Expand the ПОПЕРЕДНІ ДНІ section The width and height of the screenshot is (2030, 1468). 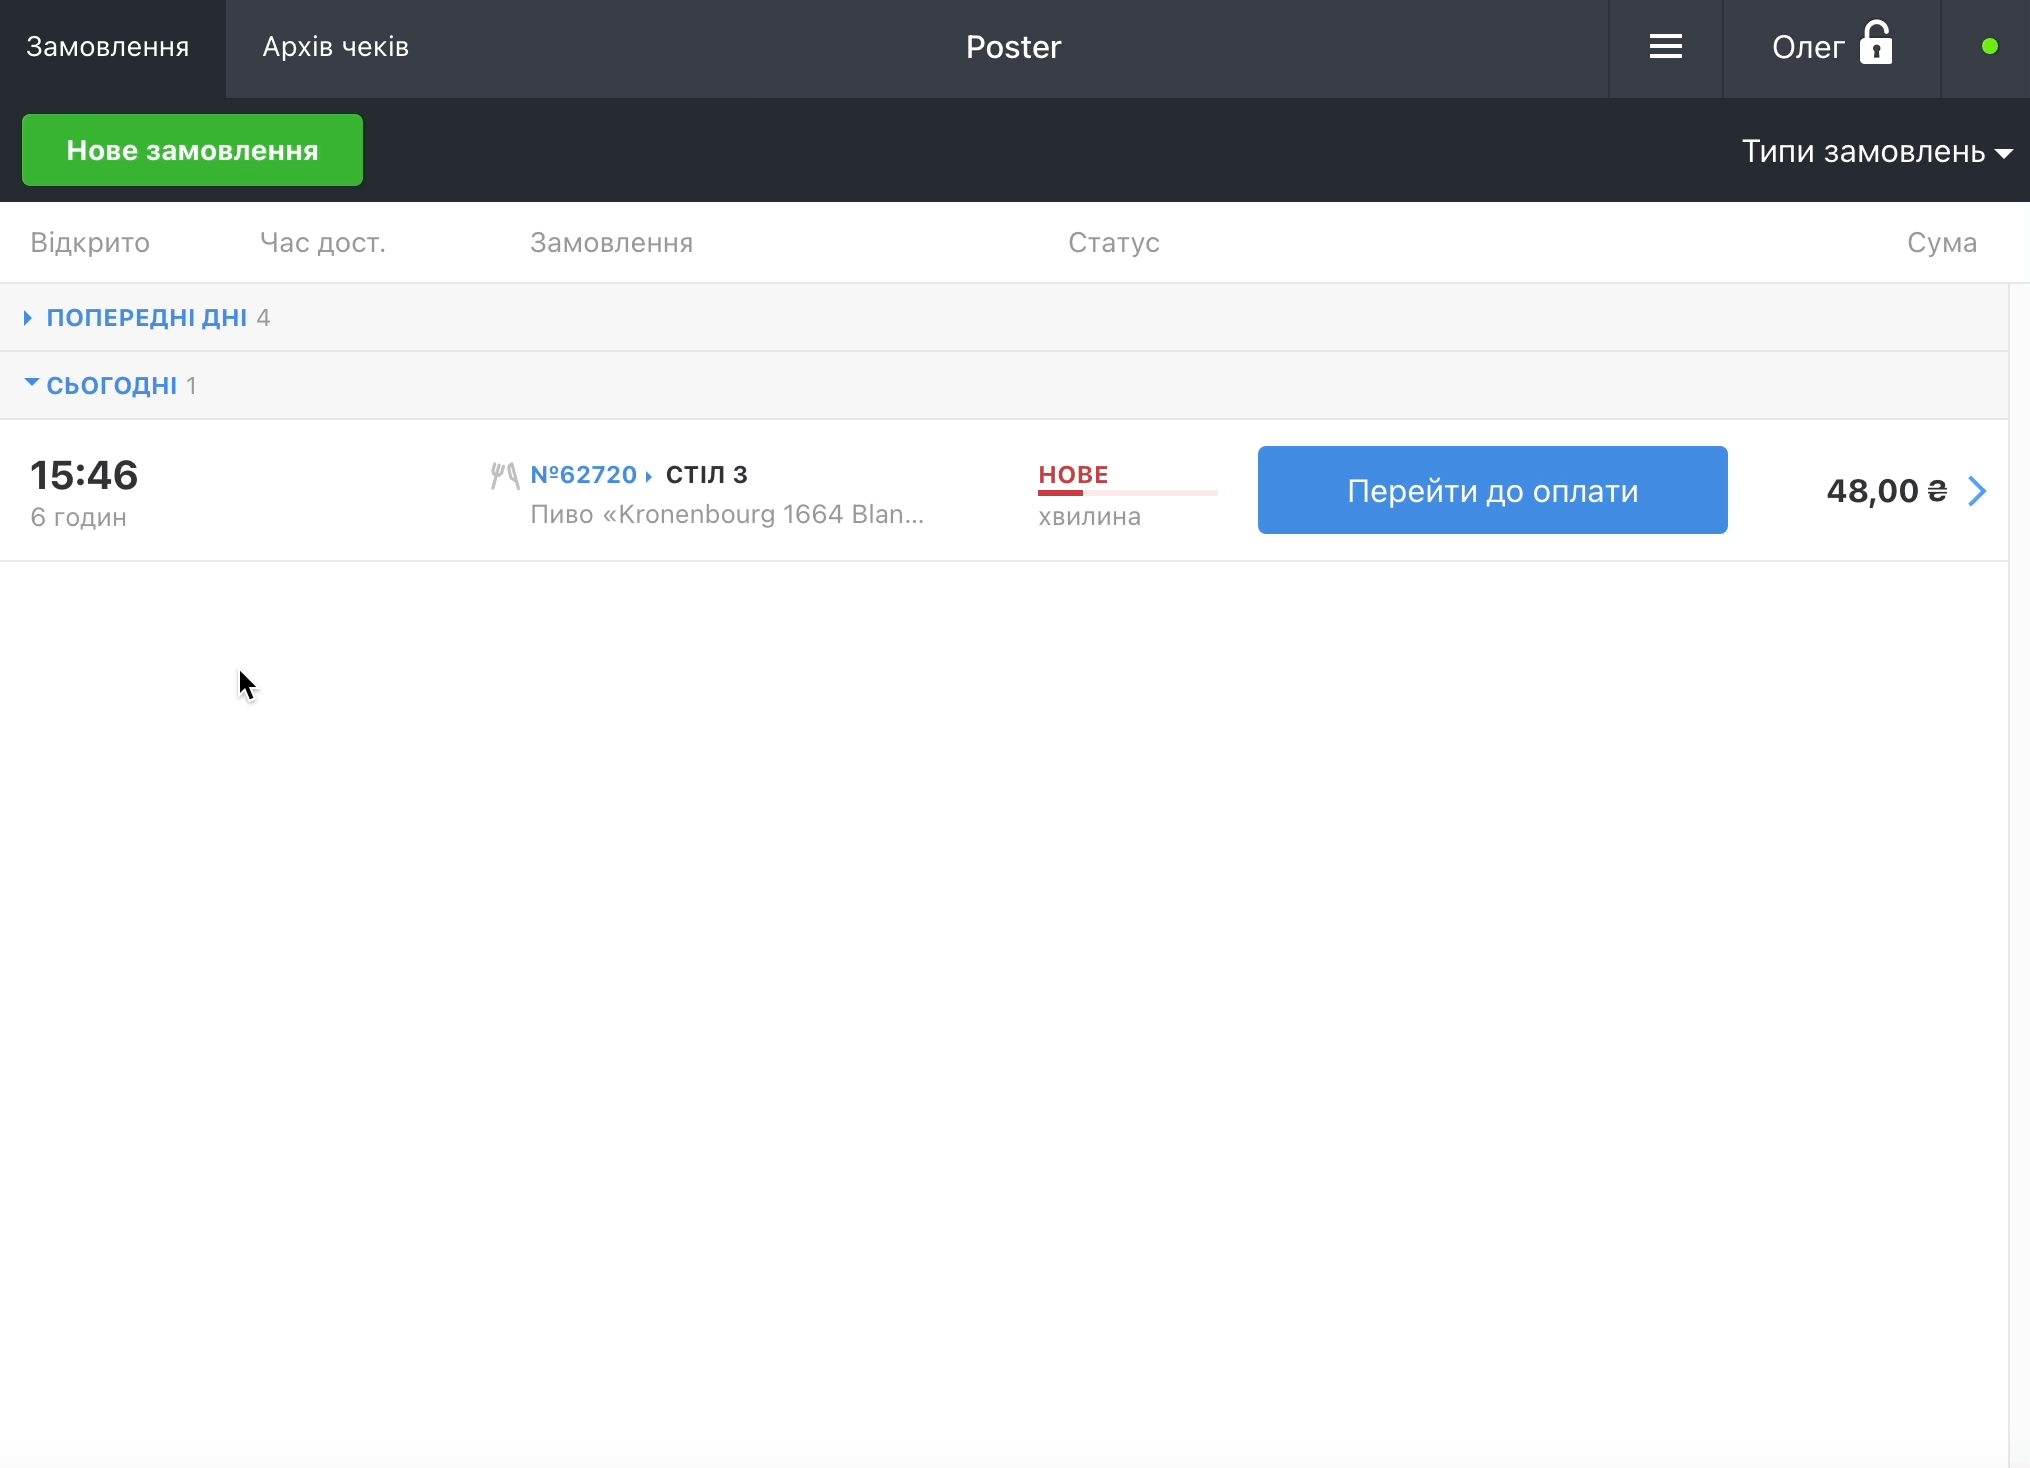point(146,318)
